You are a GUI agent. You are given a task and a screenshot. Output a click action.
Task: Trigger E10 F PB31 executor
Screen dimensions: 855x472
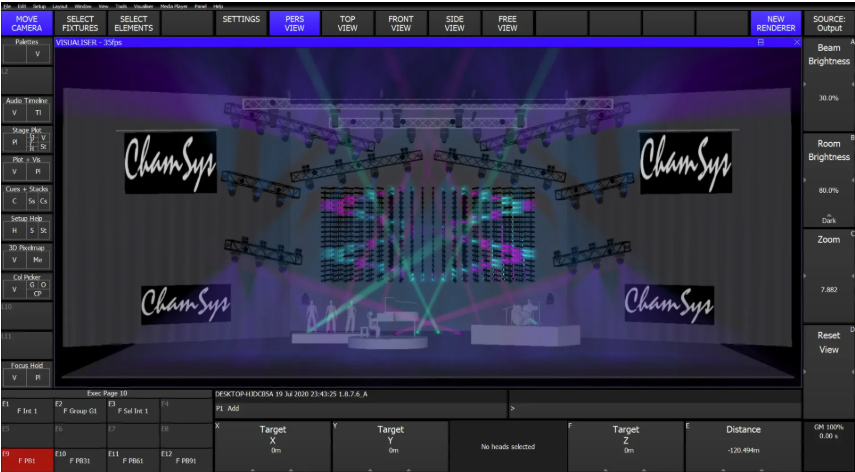coord(80,460)
